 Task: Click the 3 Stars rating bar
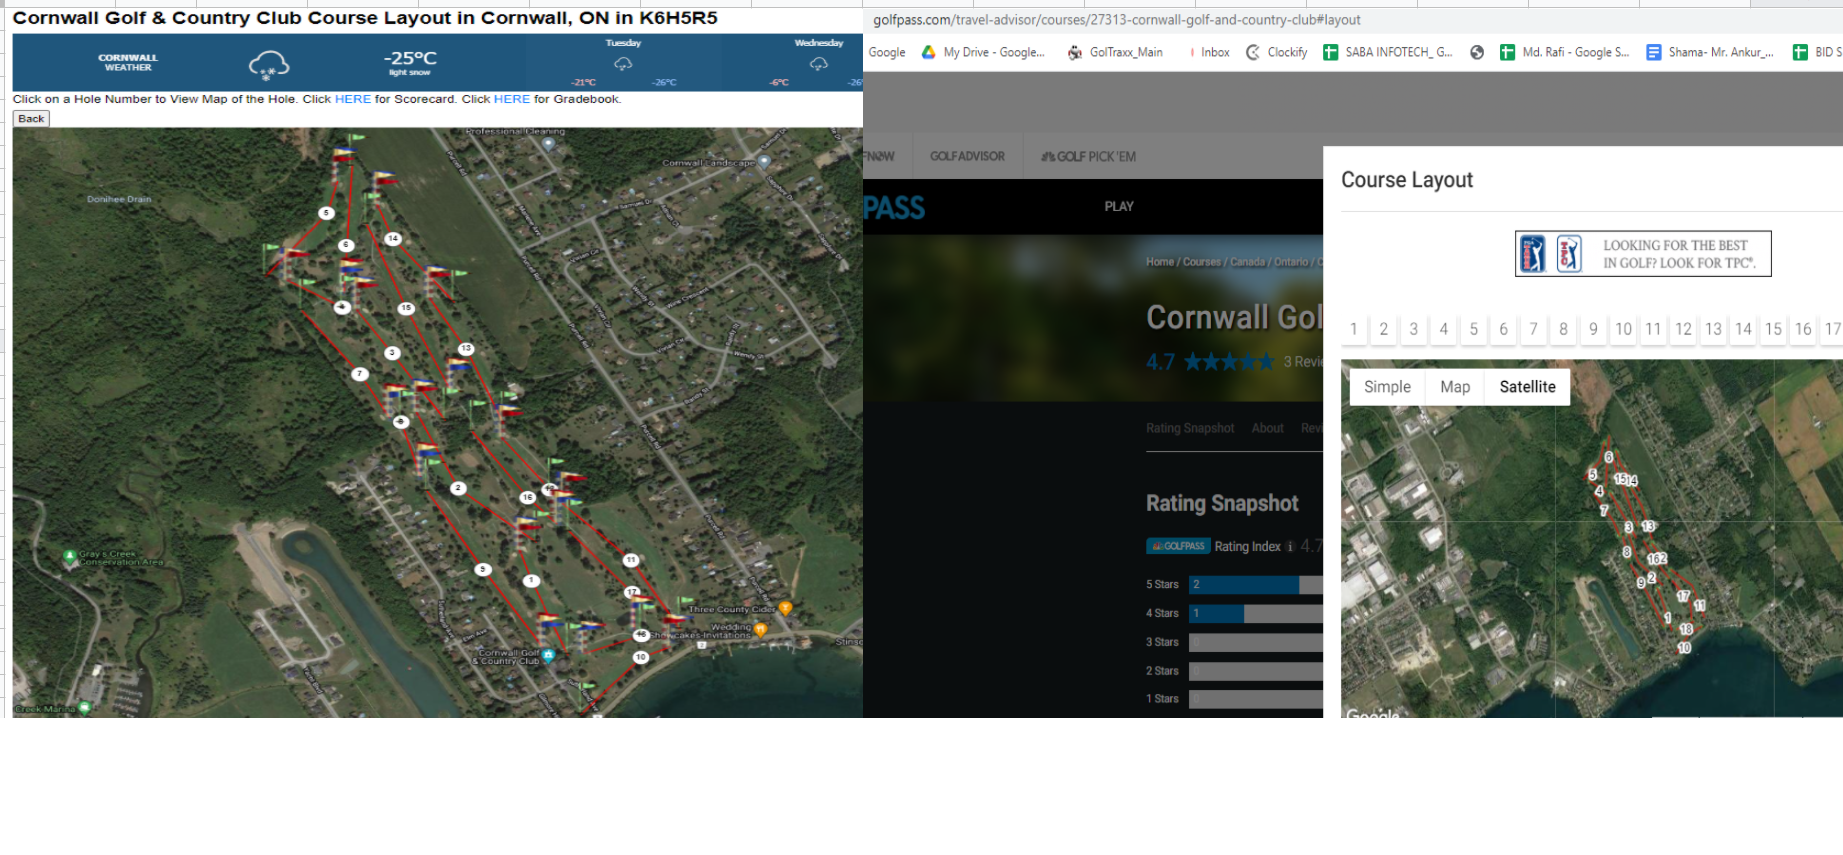coord(1255,642)
